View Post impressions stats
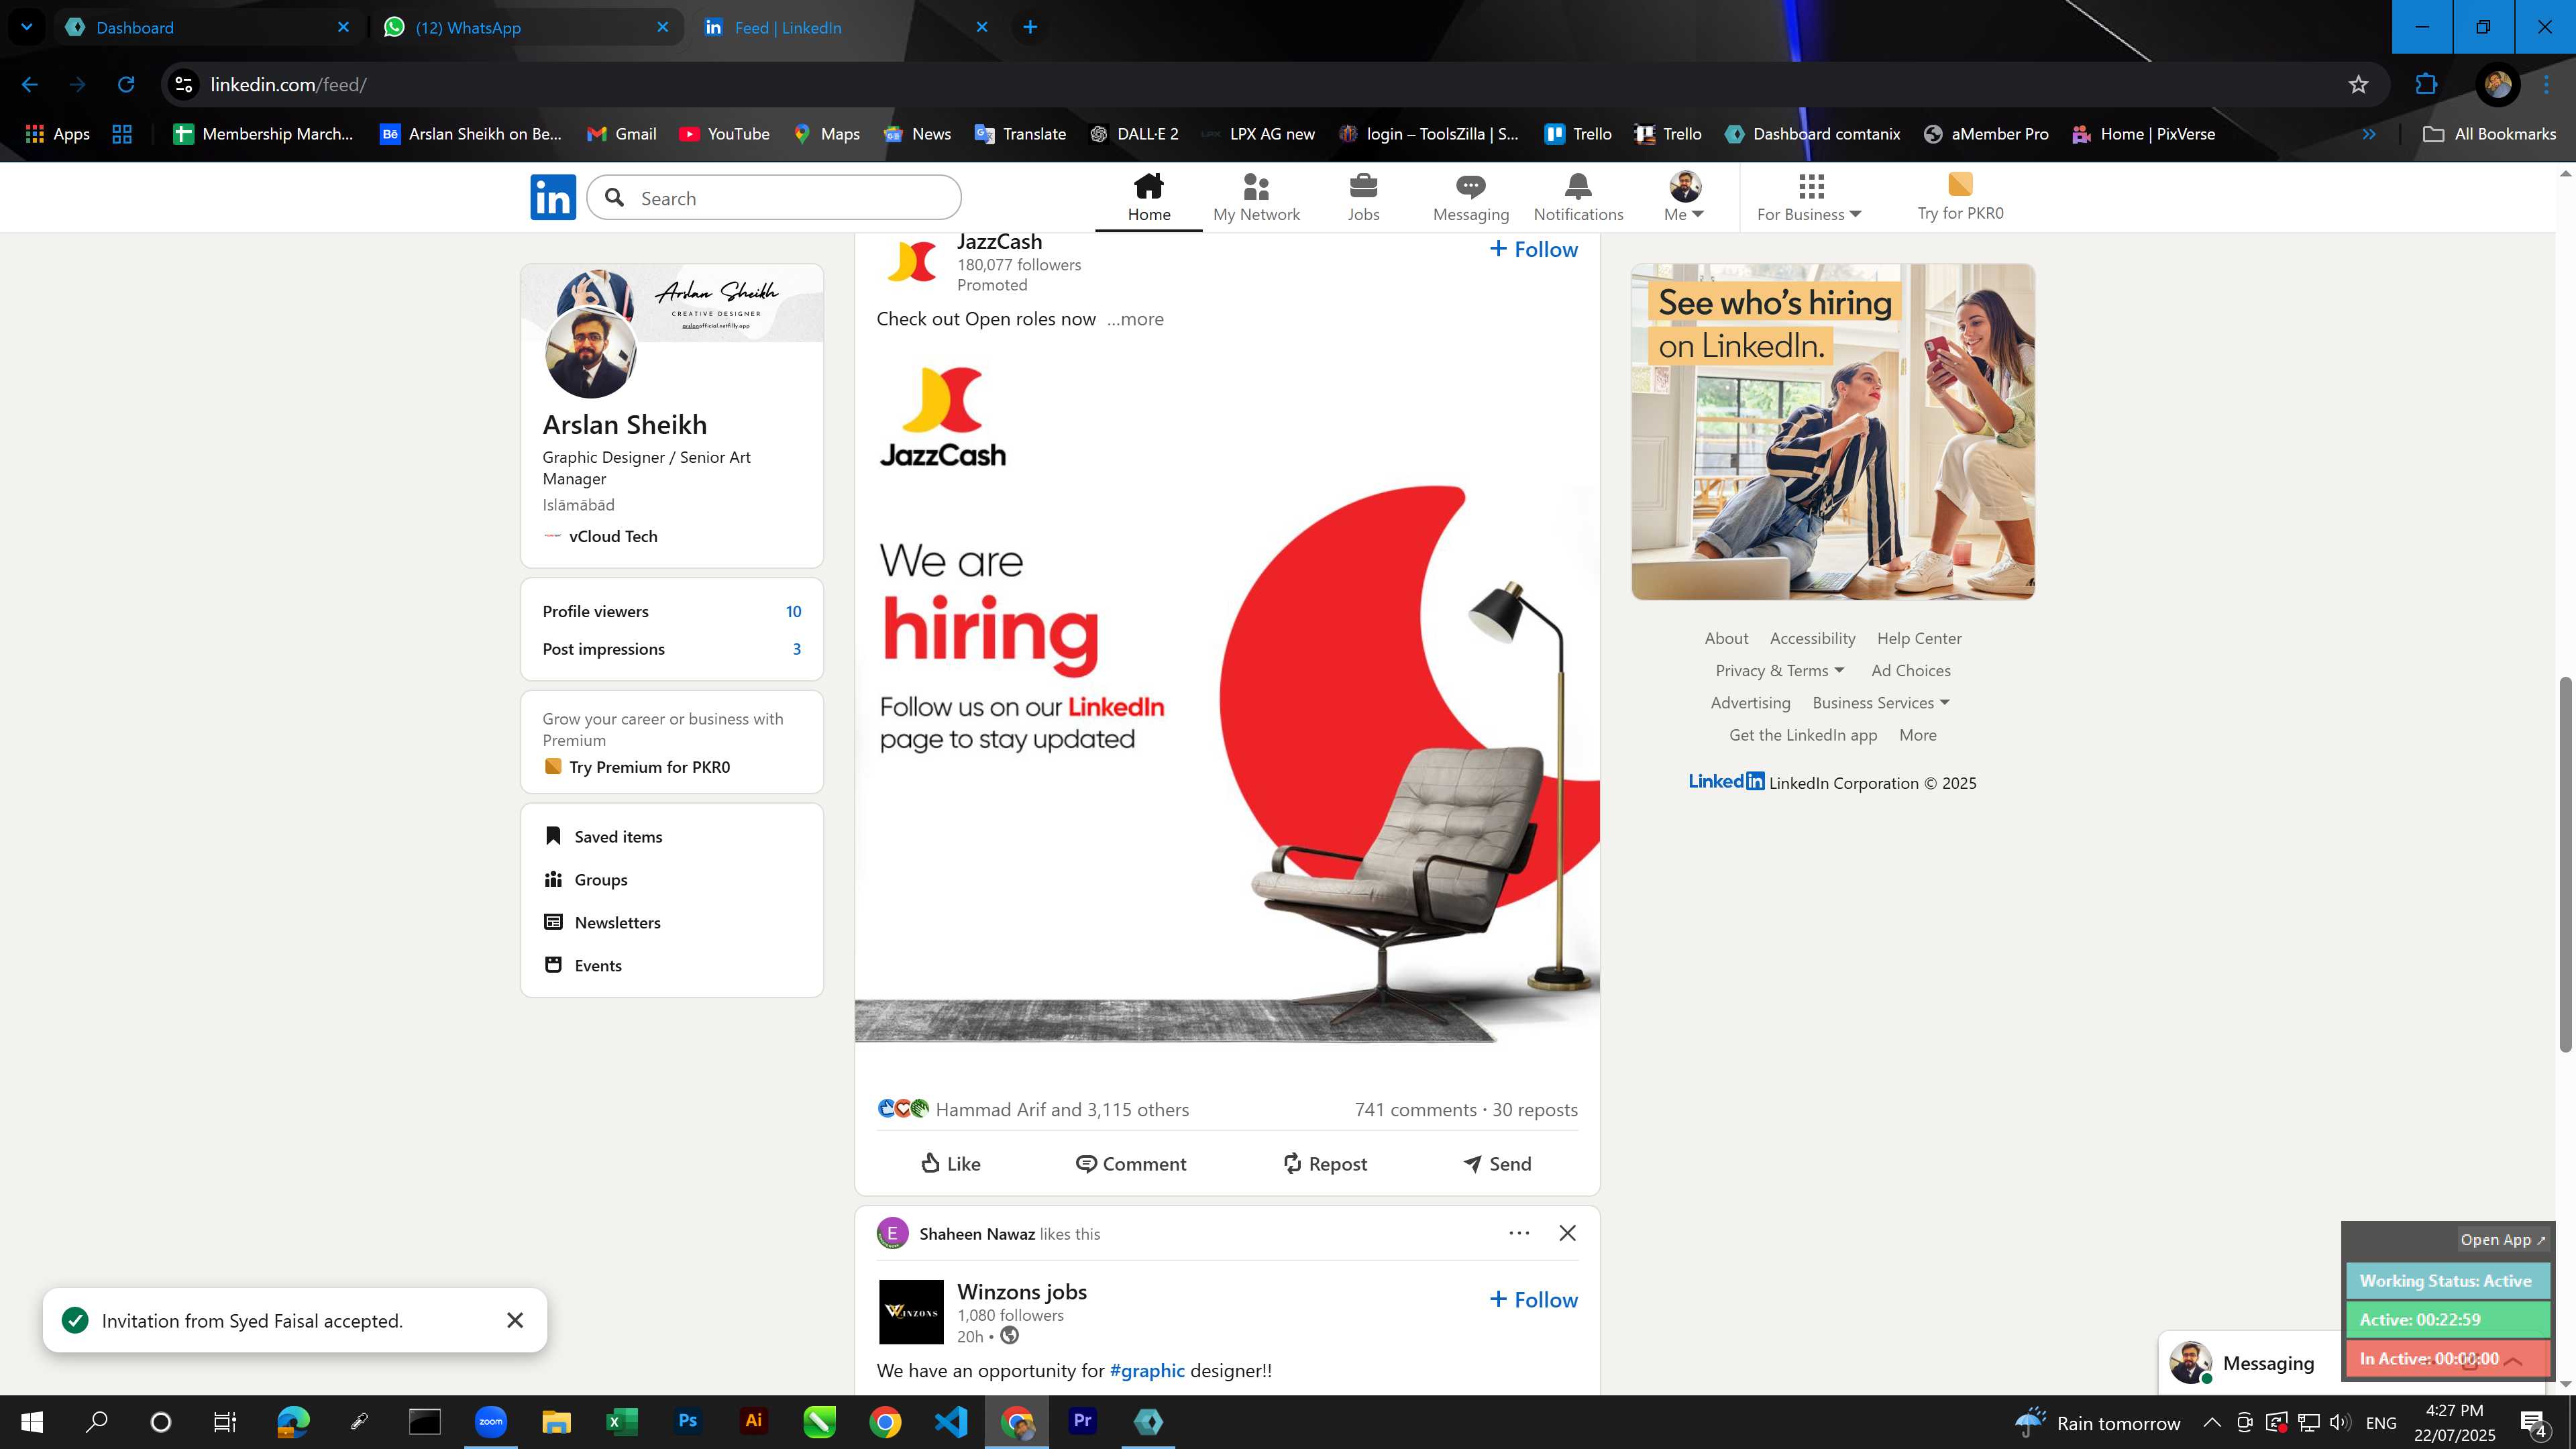2576x1449 pixels. (672, 649)
